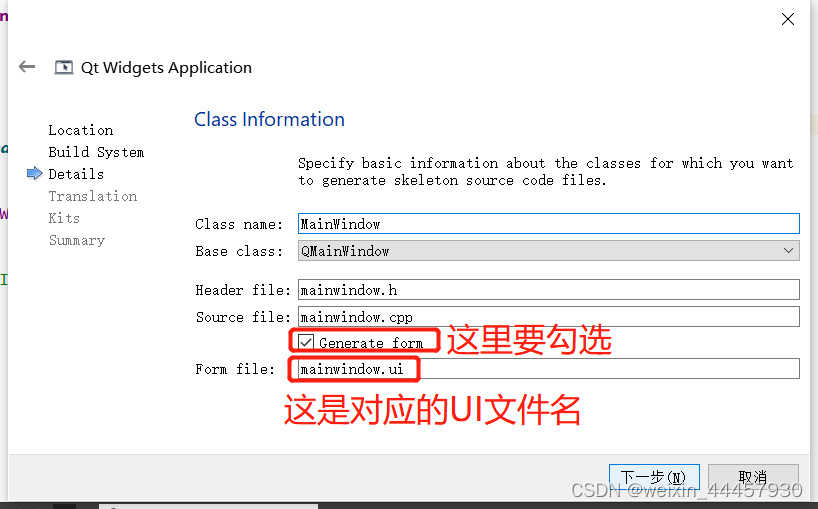This screenshot has width=818, height=509.
Task: Click the Qt Widgets Application title text
Action: pyautogui.click(x=166, y=68)
